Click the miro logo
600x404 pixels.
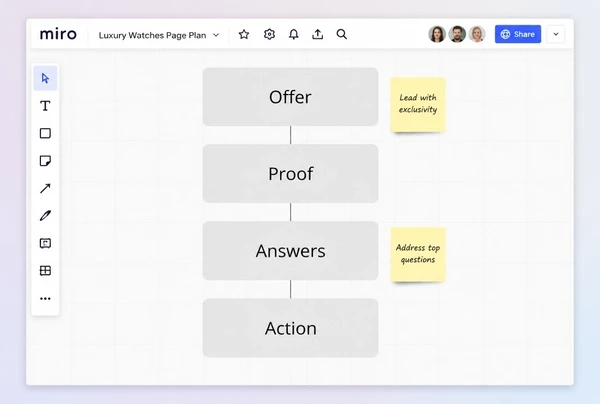pos(58,34)
